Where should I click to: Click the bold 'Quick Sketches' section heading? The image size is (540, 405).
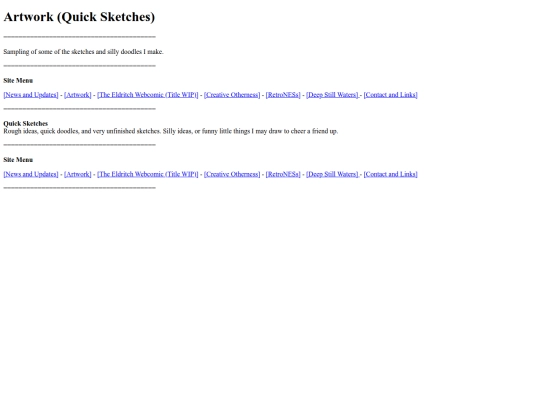pyautogui.click(x=25, y=123)
